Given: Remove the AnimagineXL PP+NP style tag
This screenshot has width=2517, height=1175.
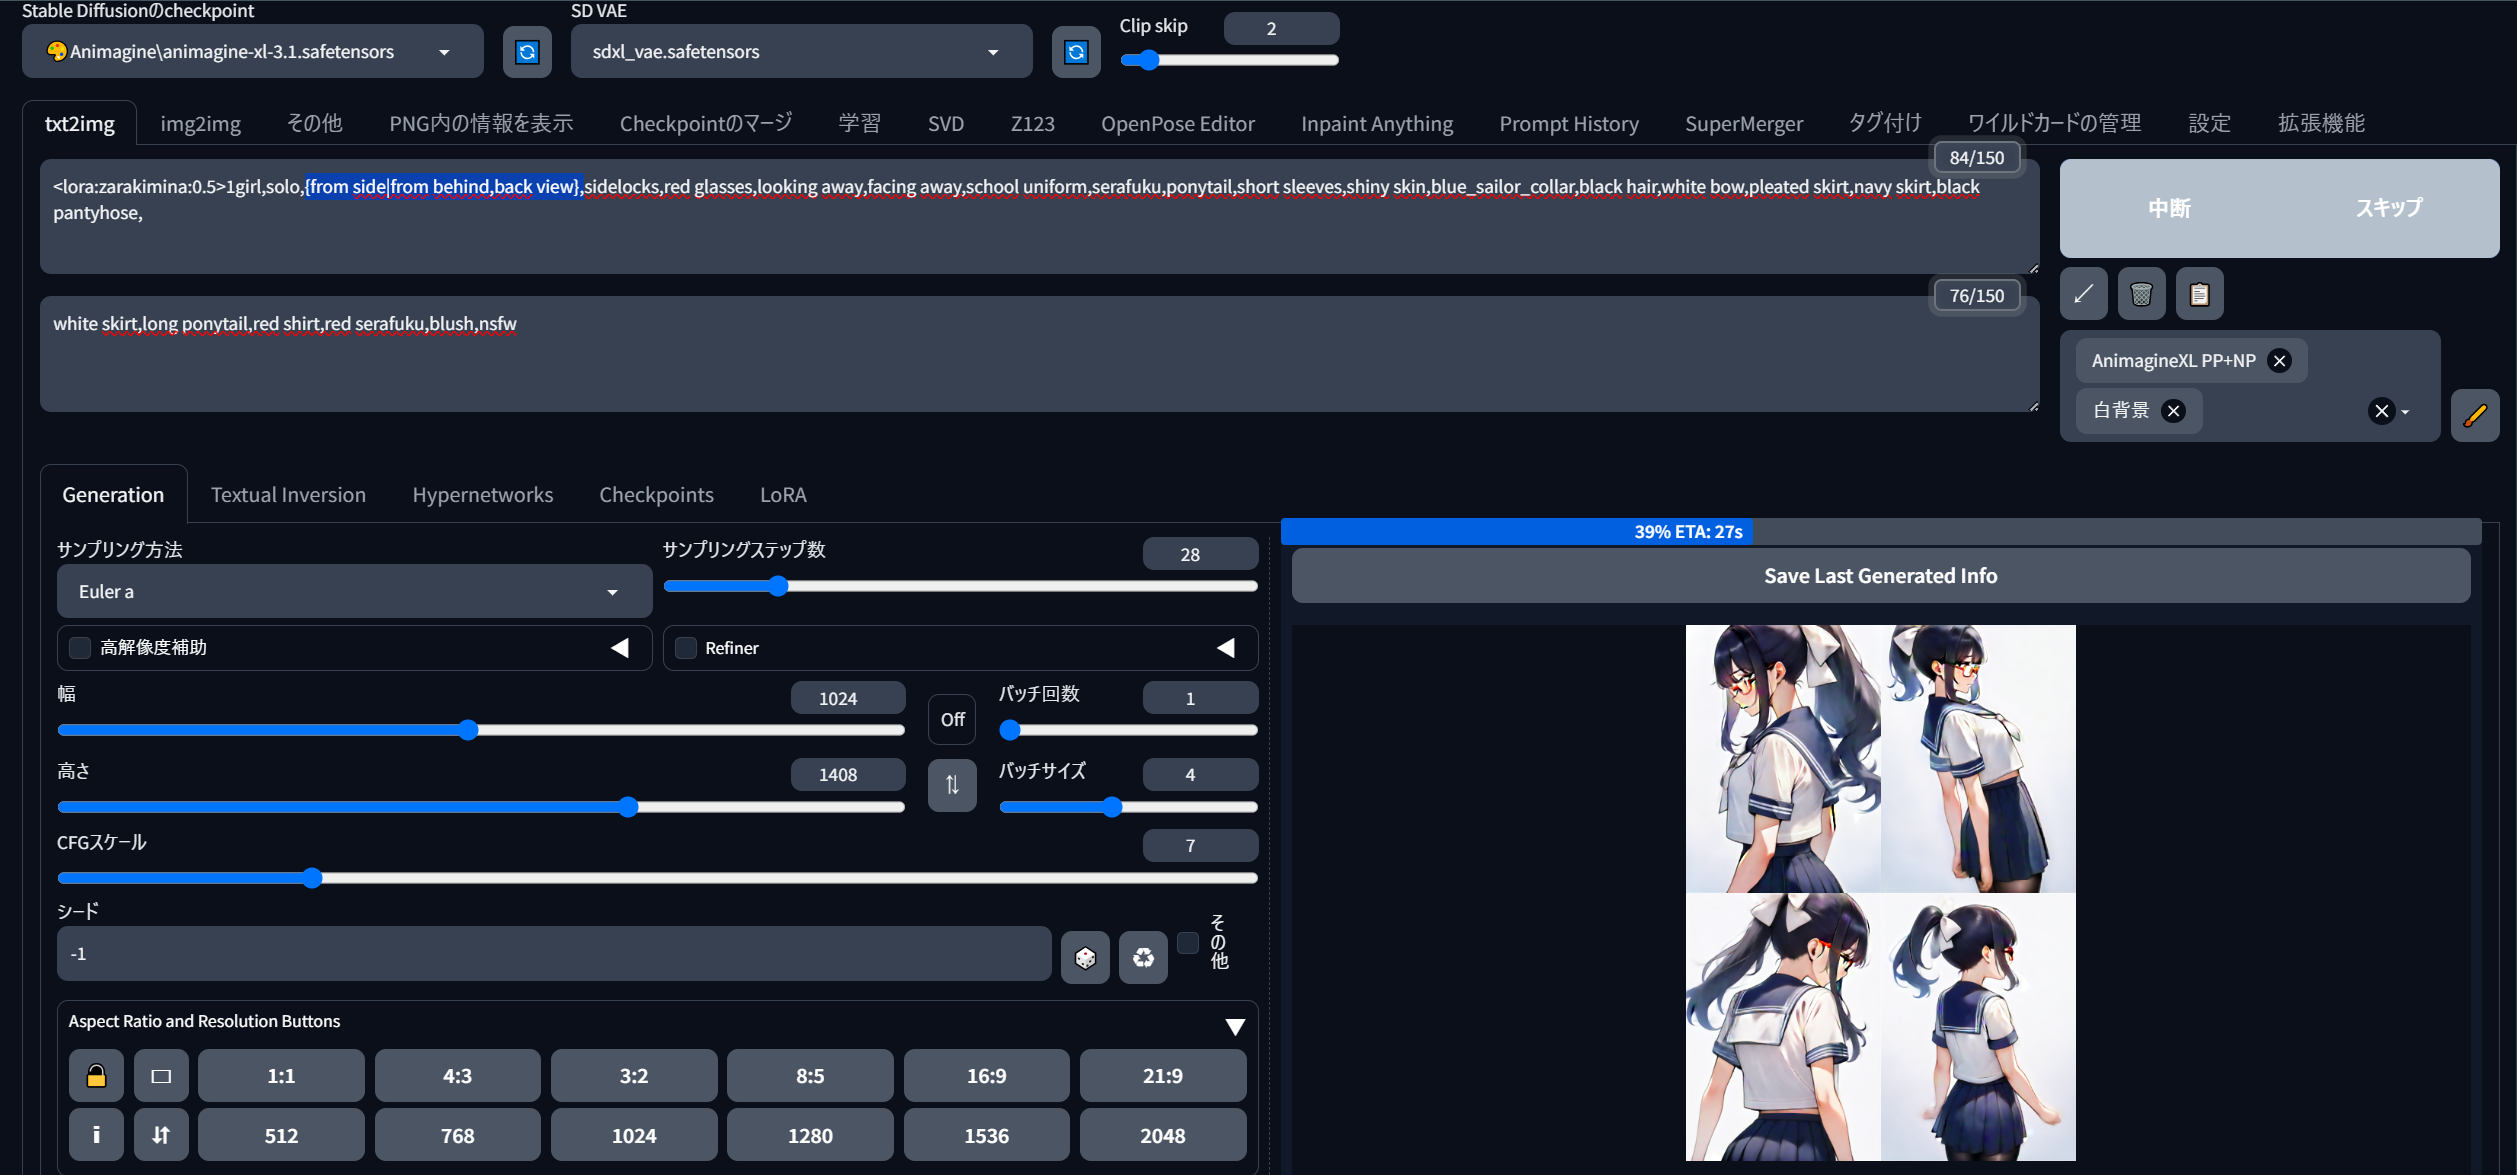Looking at the screenshot, I should point(2279,361).
